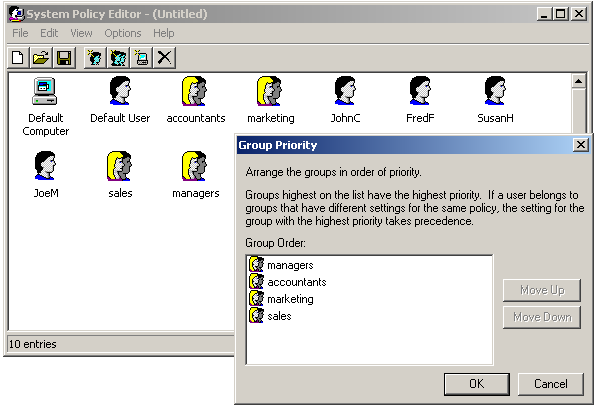Click the scrollbar up arrow in the main window
597x407 pixels.
pos(578,81)
